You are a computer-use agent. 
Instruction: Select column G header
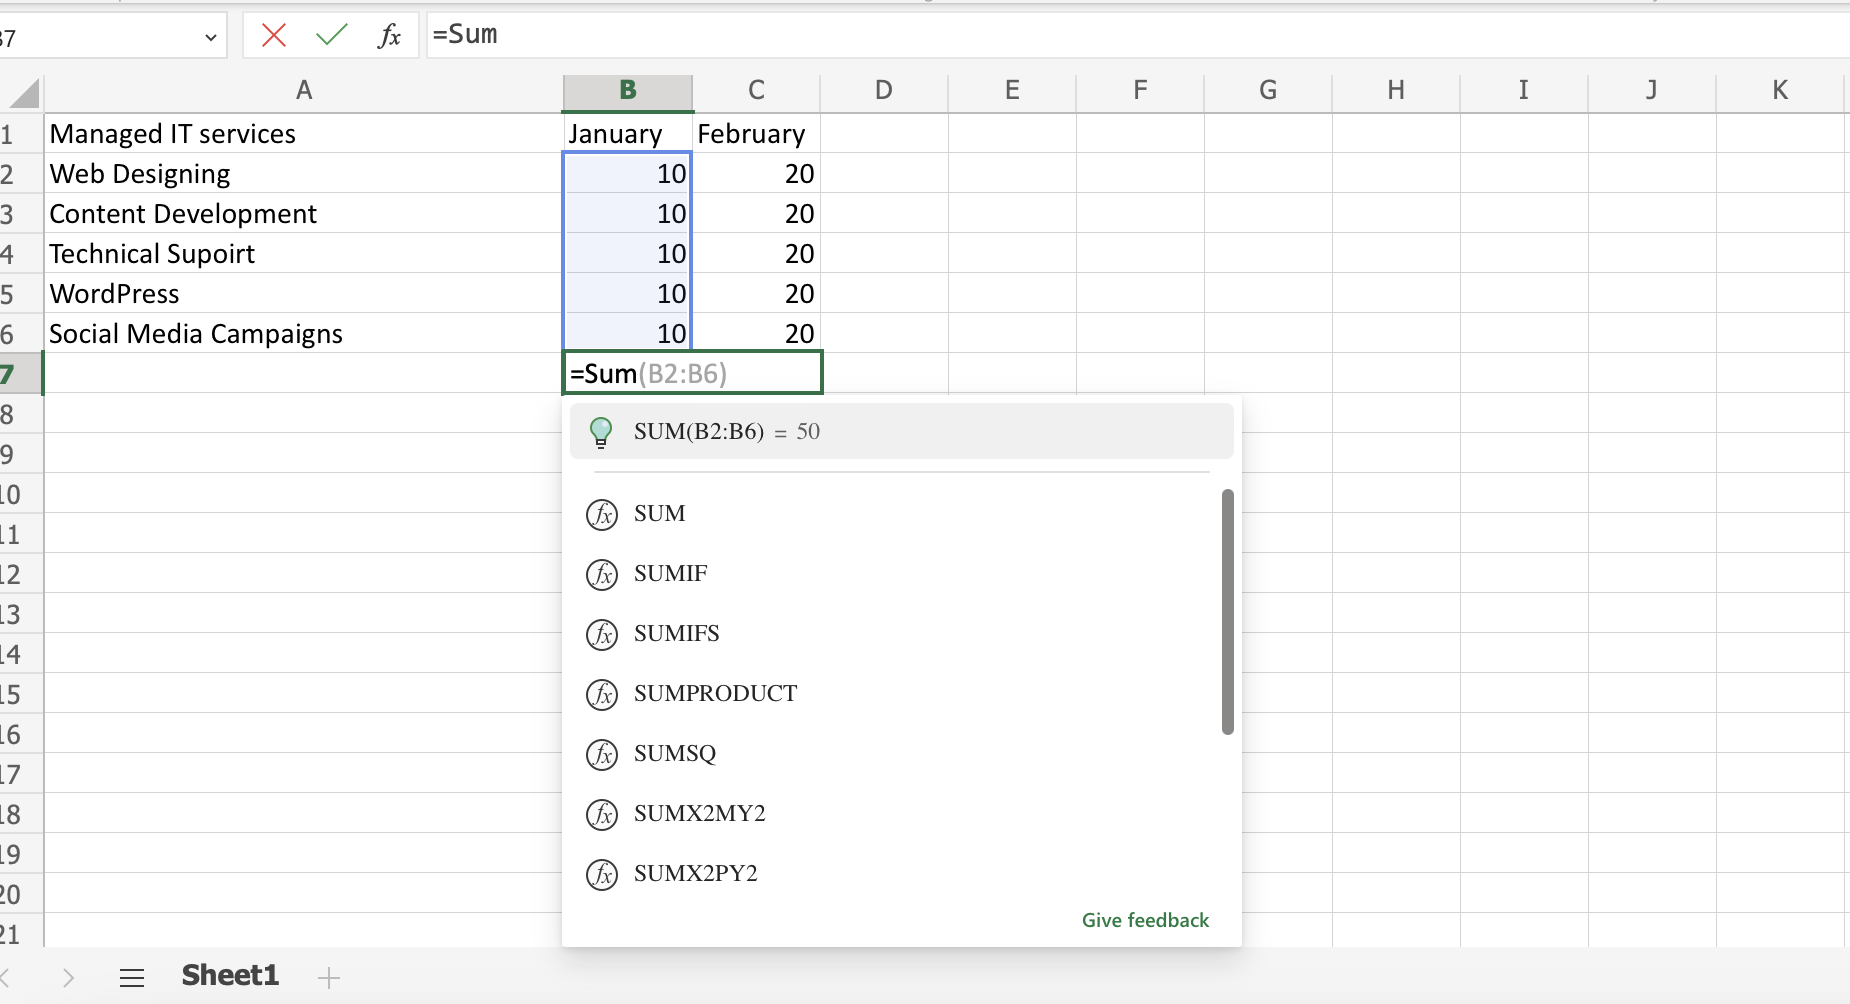click(x=1268, y=91)
